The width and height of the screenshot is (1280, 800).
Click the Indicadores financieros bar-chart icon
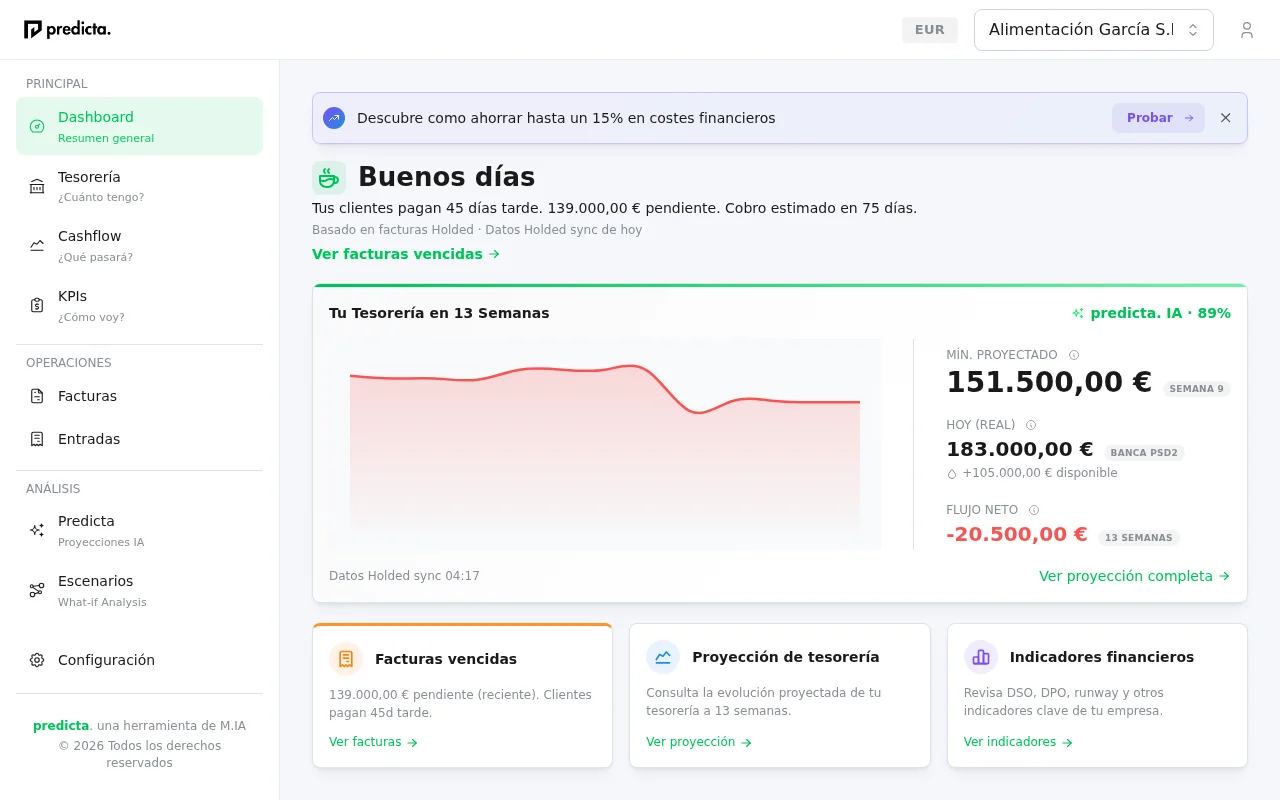[980, 657]
